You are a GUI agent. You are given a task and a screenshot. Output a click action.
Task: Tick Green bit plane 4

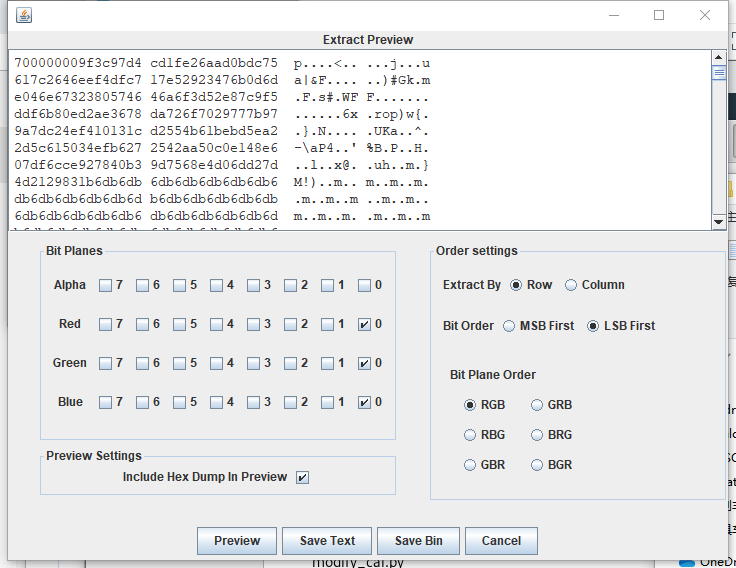[216, 363]
